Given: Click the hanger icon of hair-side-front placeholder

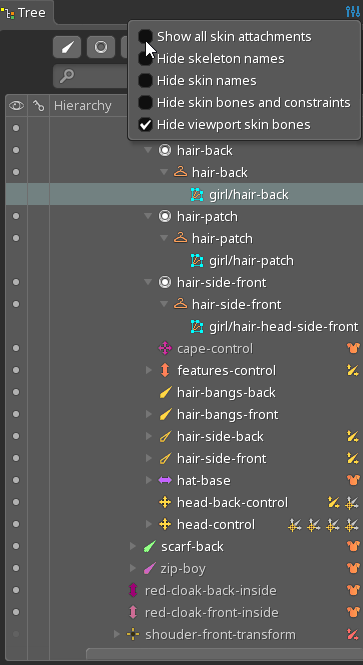Looking at the screenshot, I should pos(180,305).
